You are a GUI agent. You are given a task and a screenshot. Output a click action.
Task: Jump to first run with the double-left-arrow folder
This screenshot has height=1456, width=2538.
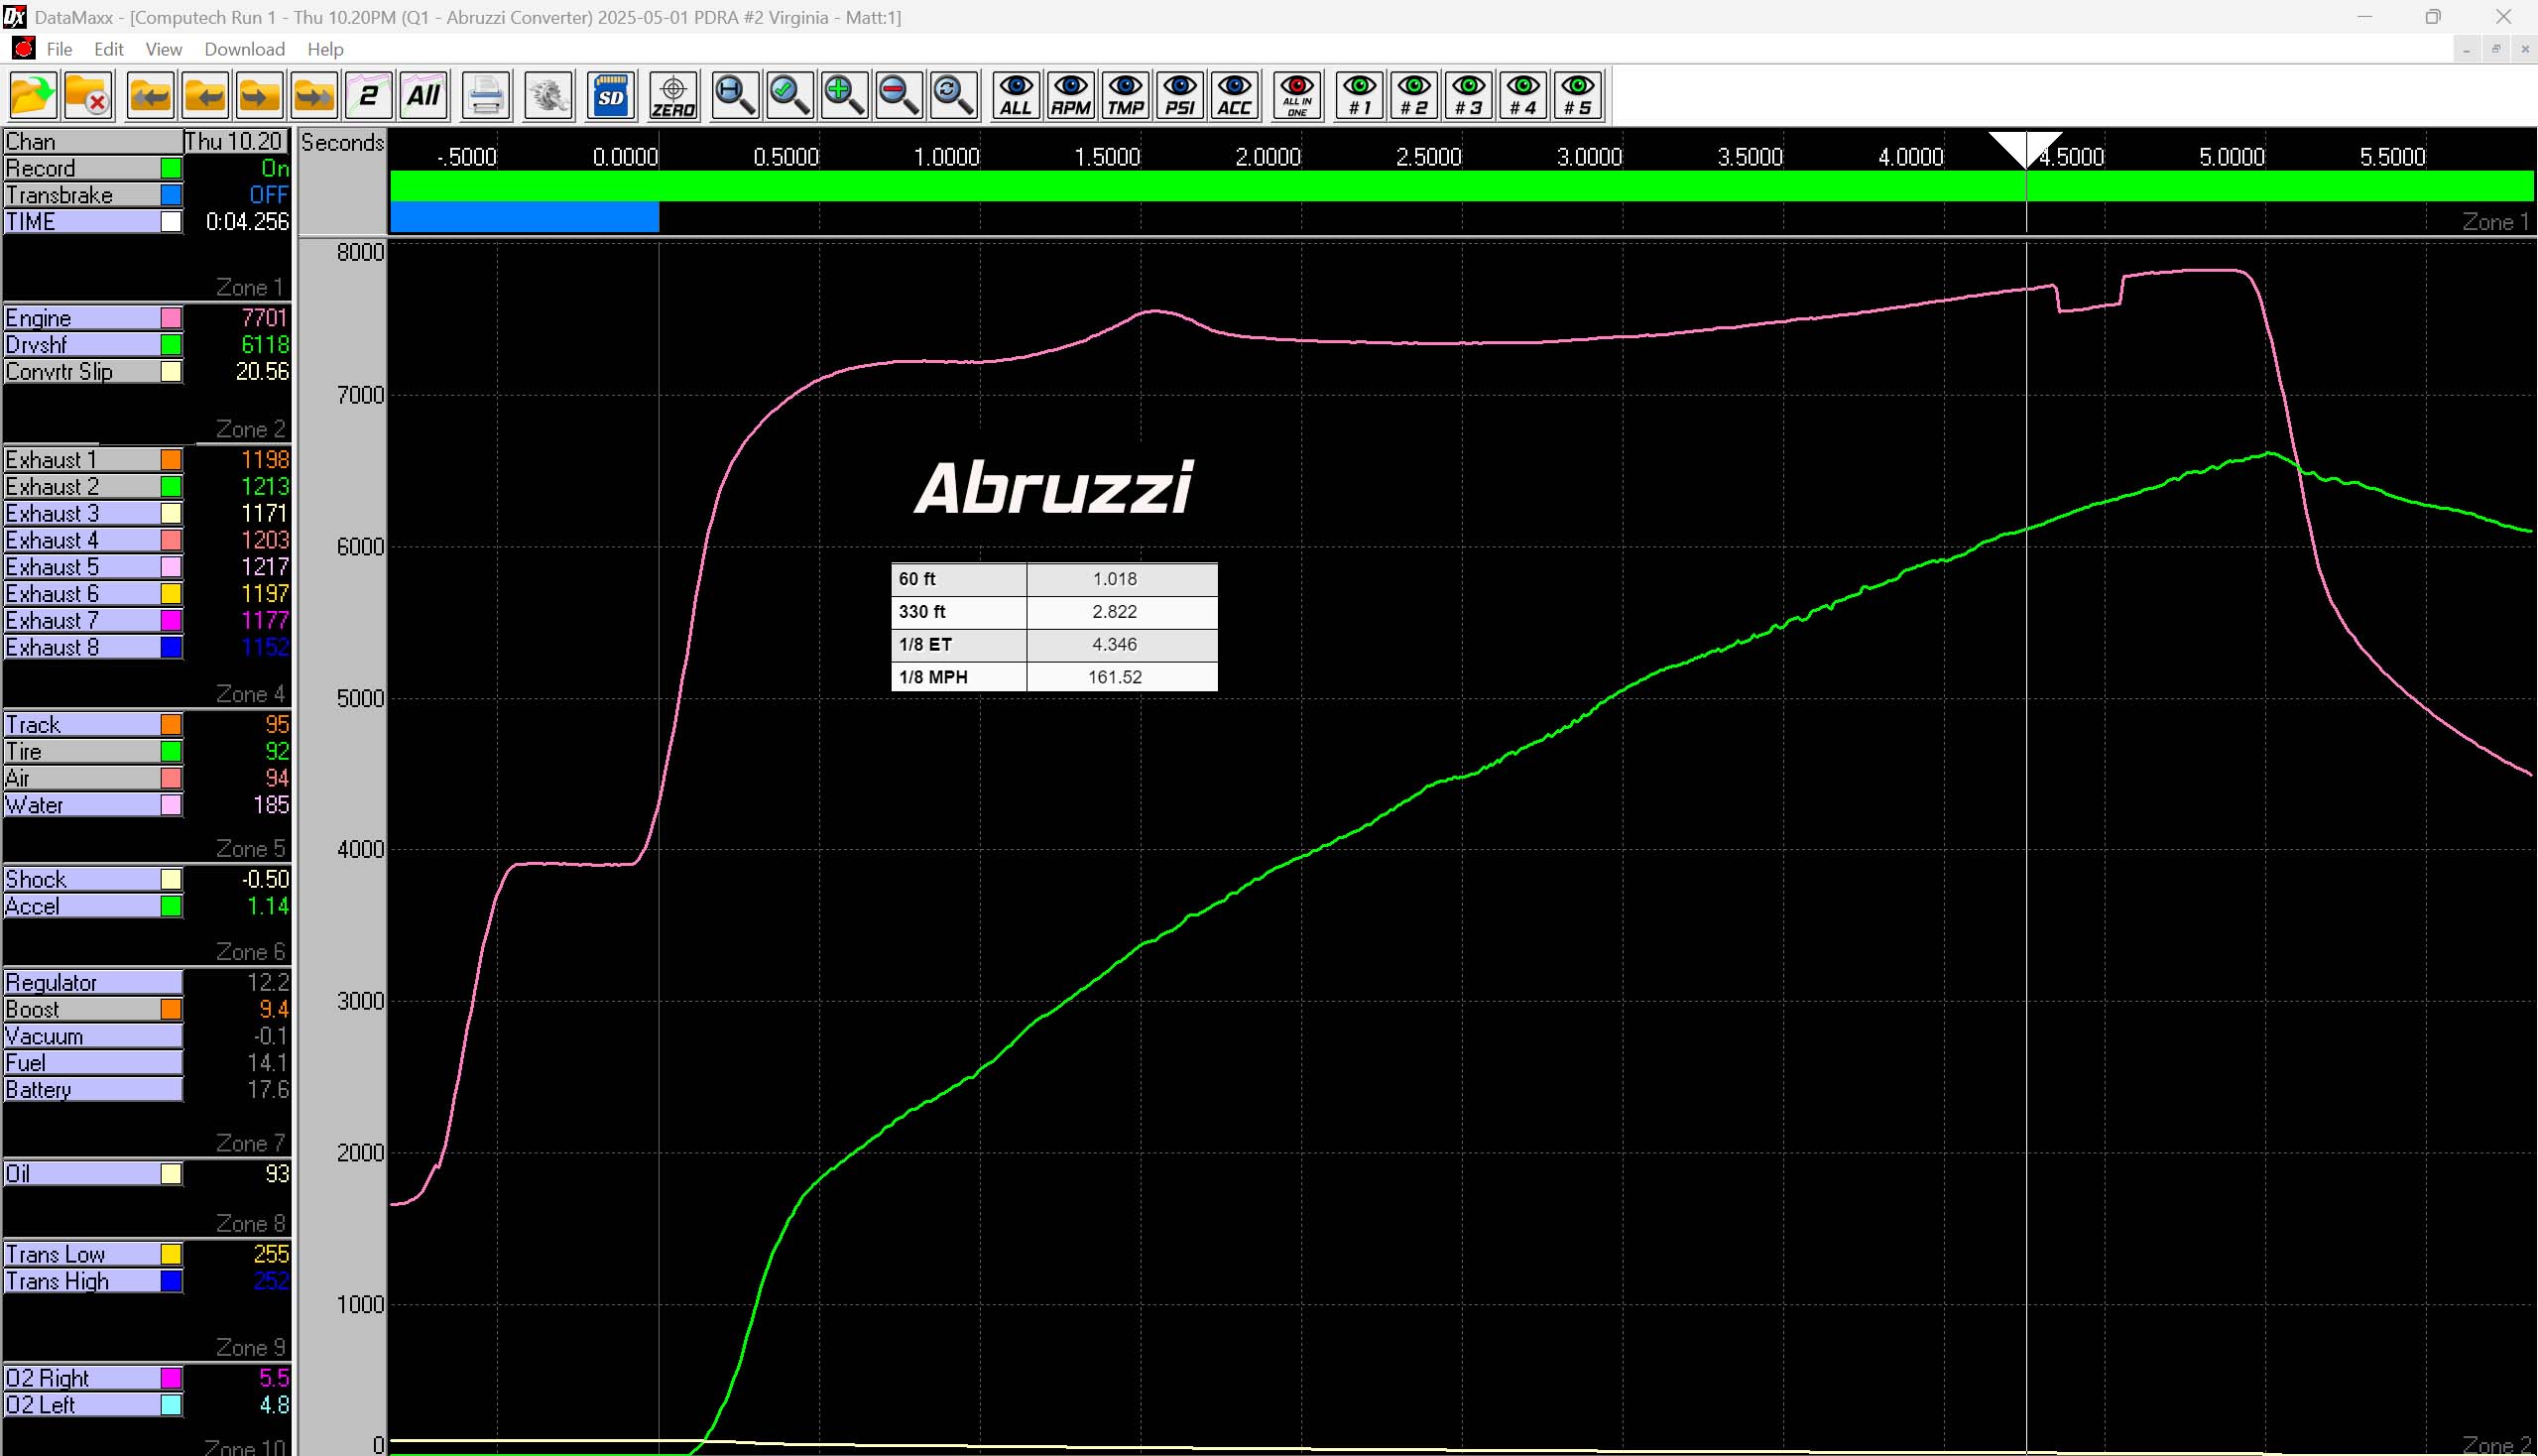[150, 96]
